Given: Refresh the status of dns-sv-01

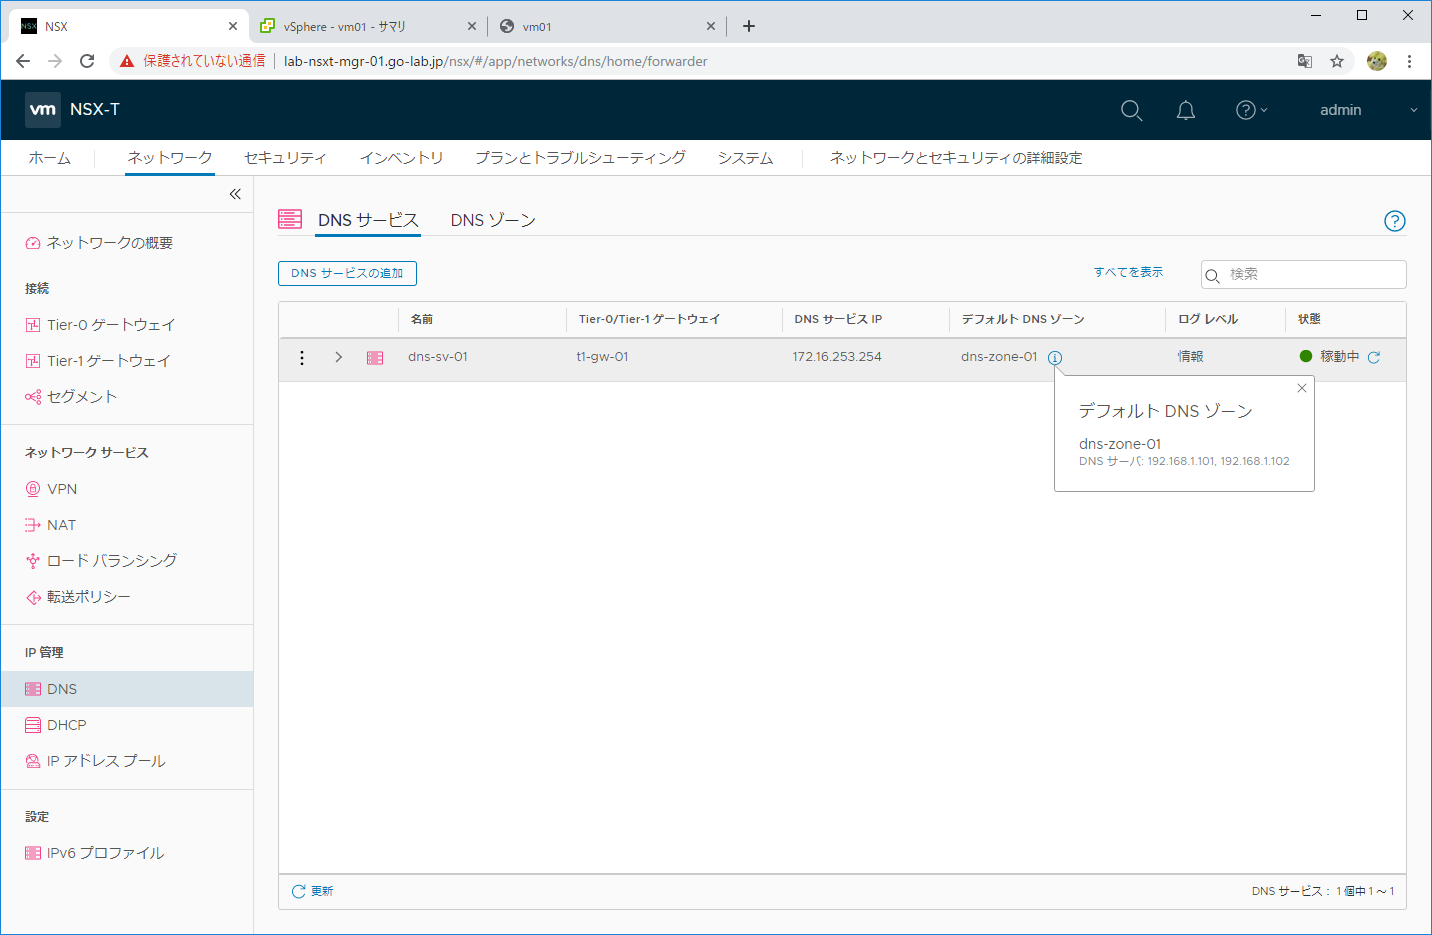Looking at the screenshot, I should point(1374,357).
